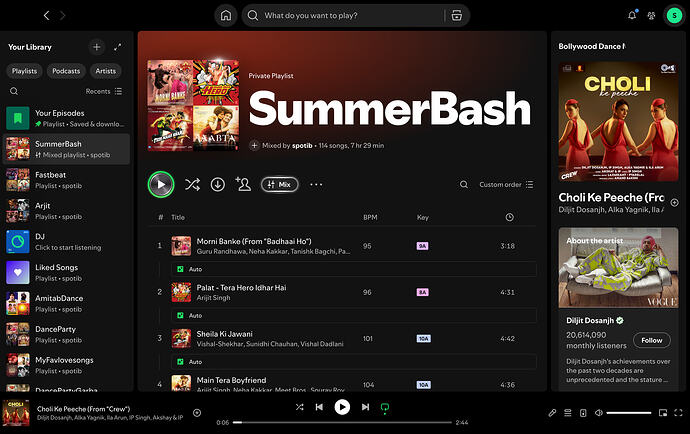
Task: Open Your Episodes in the library
Action: pyautogui.click(x=66, y=118)
